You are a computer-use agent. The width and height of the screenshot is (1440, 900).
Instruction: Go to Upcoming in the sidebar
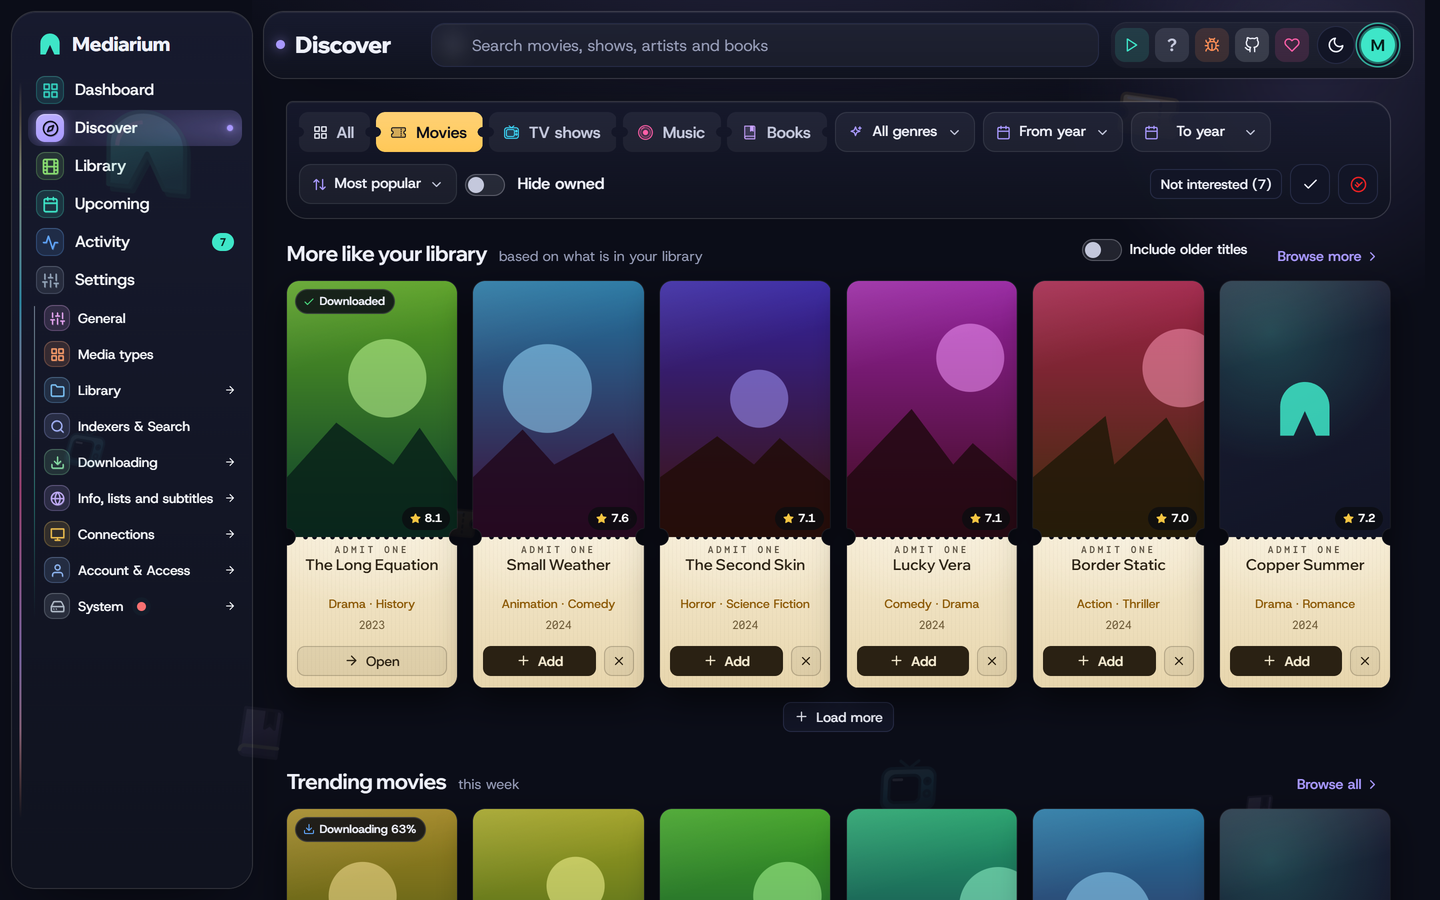click(x=136, y=204)
